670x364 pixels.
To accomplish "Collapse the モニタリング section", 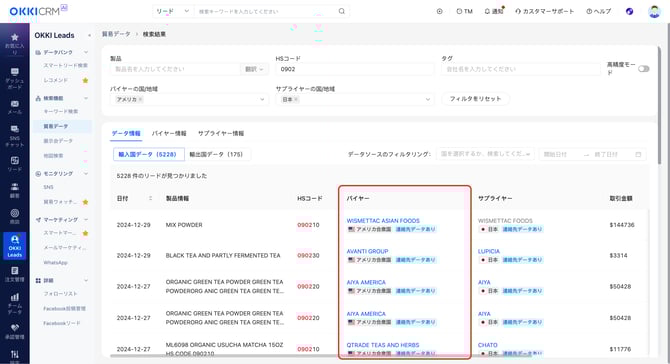I will click(86, 173).
